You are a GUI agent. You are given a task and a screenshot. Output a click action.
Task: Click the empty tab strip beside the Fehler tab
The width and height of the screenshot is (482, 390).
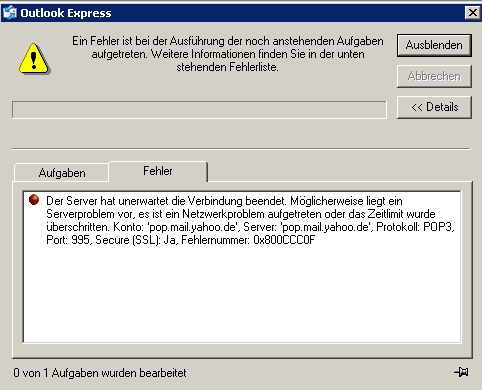(339, 172)
